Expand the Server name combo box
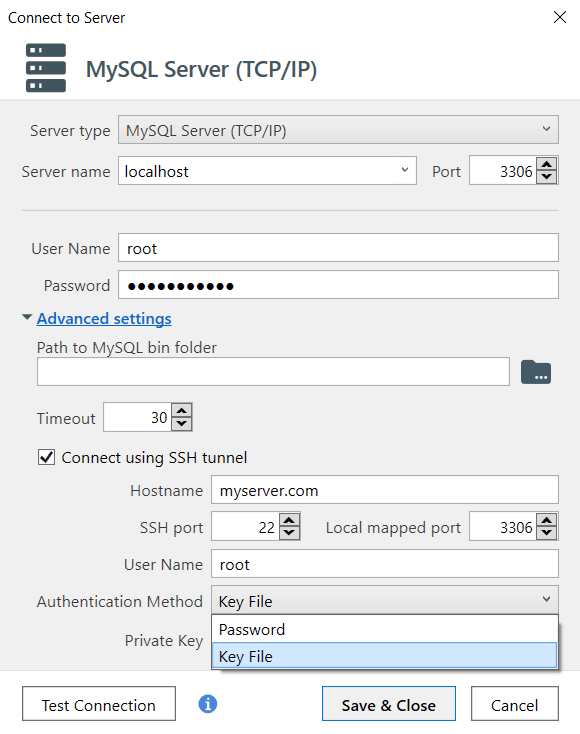580x734 pixels. [405, 170]
